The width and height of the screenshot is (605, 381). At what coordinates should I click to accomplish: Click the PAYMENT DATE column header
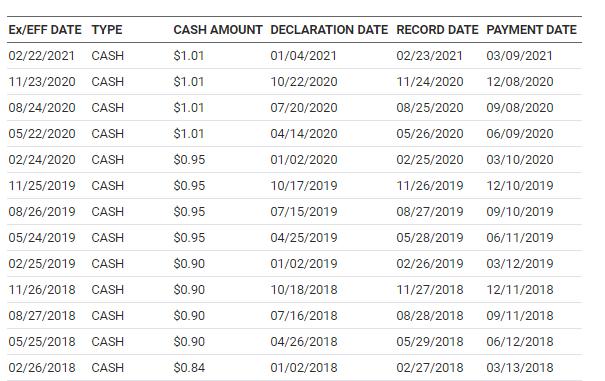coord(531,30)
